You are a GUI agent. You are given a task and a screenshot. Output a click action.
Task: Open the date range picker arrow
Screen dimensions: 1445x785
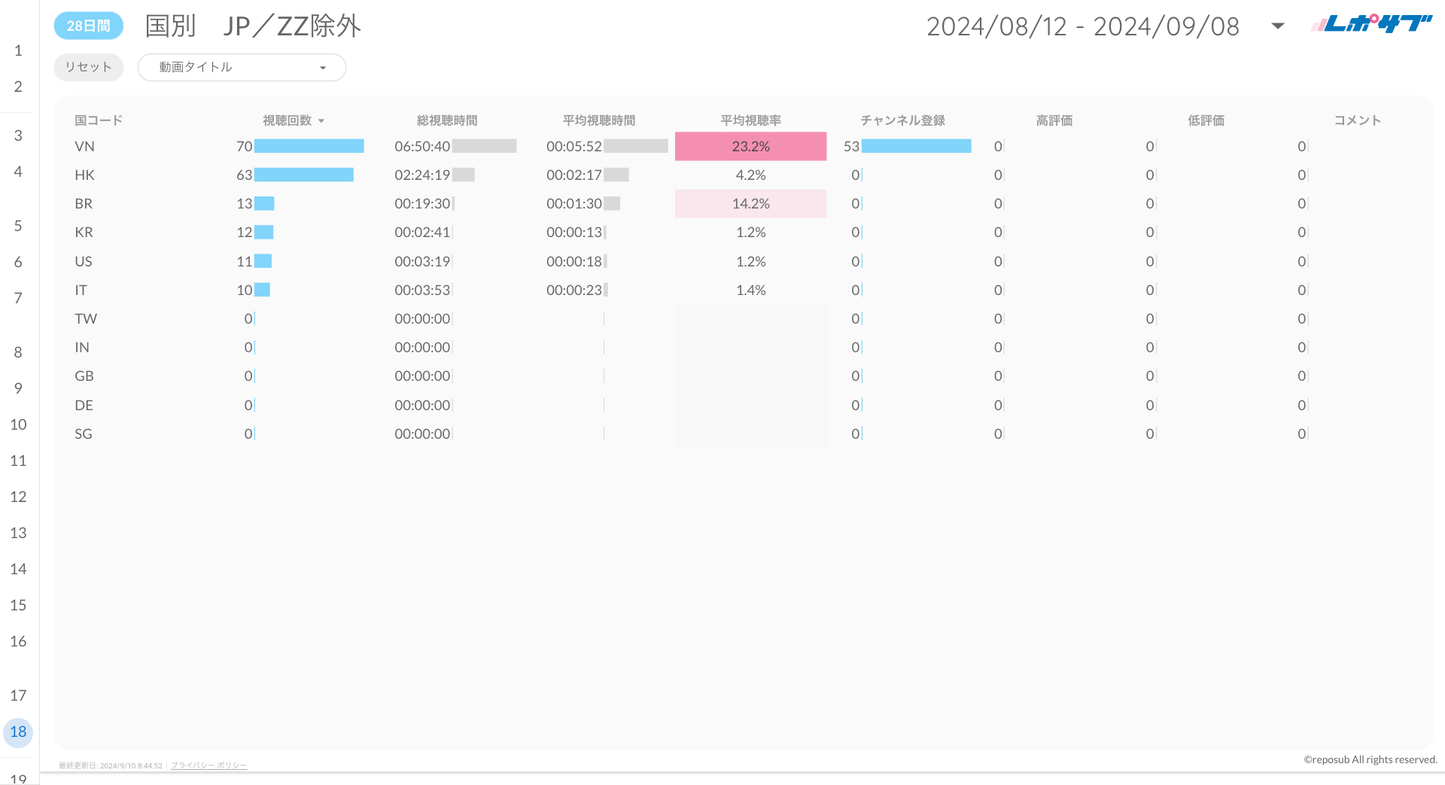point(1277,26)
